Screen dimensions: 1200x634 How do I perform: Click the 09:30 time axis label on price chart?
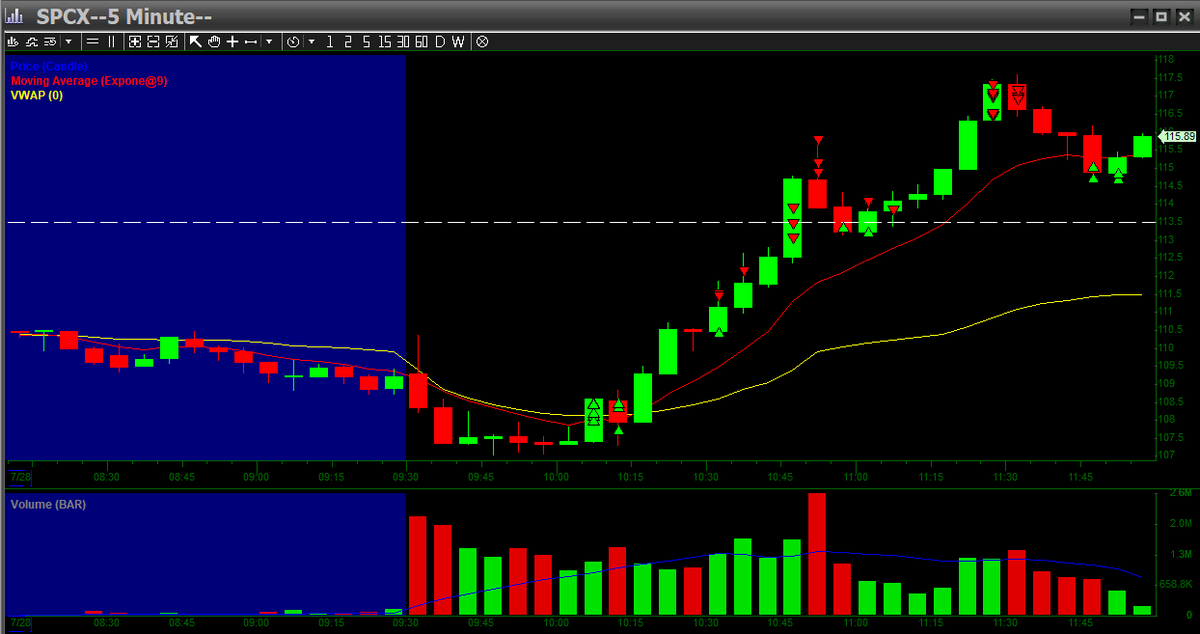[406, 477]
